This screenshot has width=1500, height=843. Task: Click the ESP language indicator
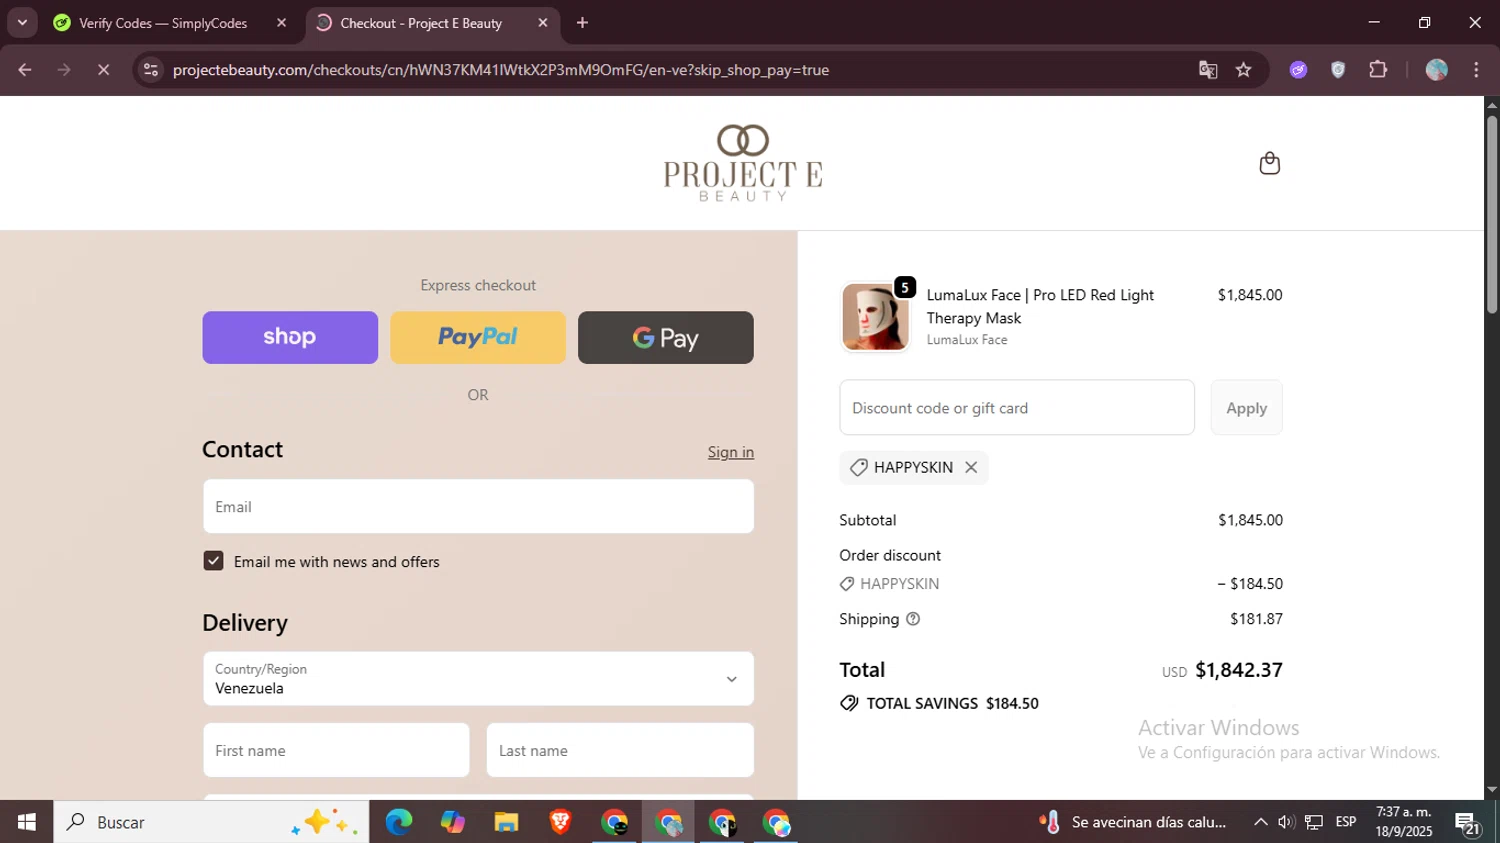(x=1346, y=822)
